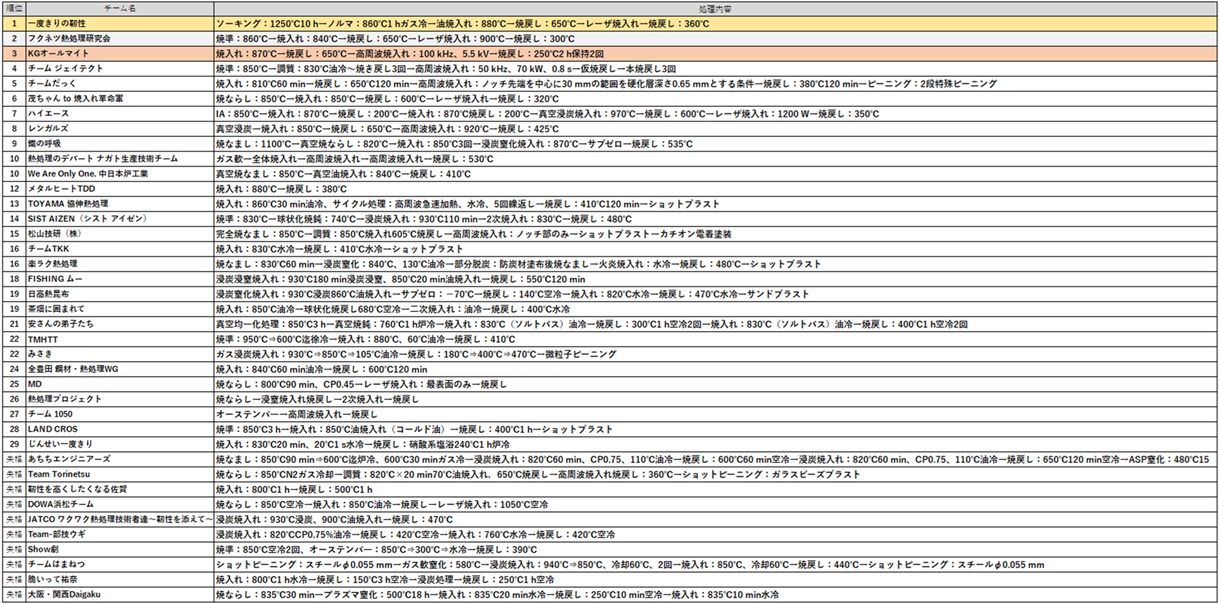Click the チーム ジェイテクト cell
This screenshot has height=604, width=1219.
(119, 68)
